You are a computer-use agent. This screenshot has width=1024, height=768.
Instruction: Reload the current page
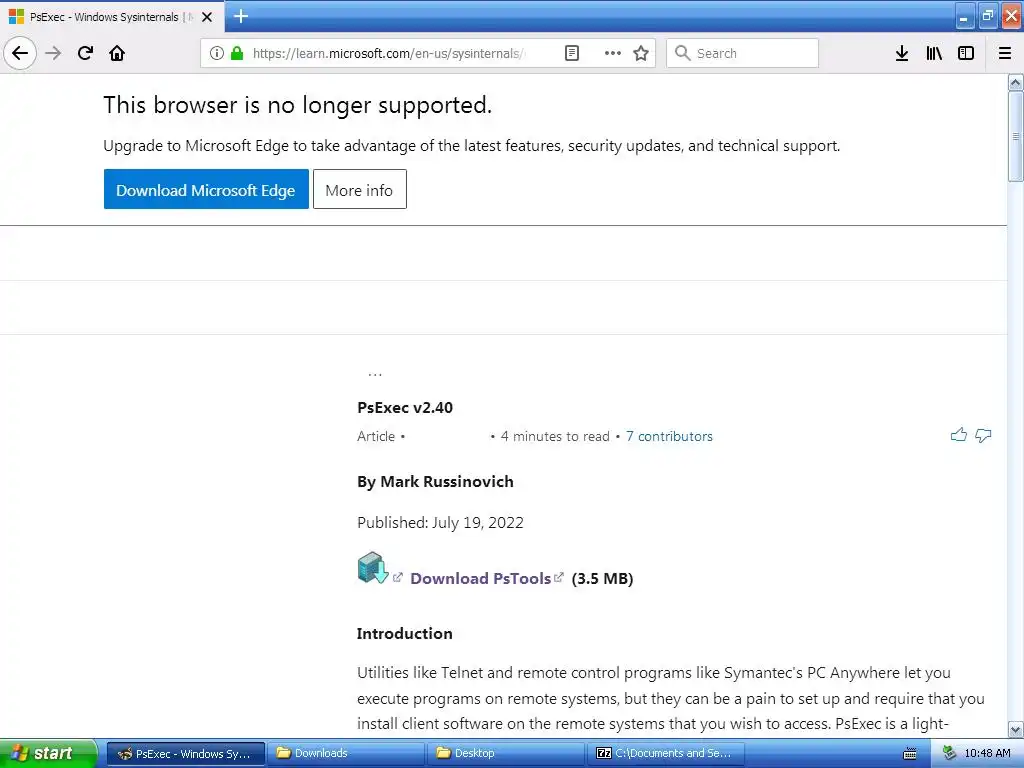click(x=85, y=53)
